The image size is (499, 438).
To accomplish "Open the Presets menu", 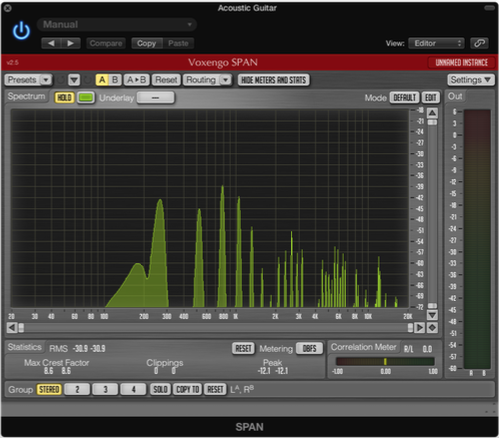I will click(28, 80).
